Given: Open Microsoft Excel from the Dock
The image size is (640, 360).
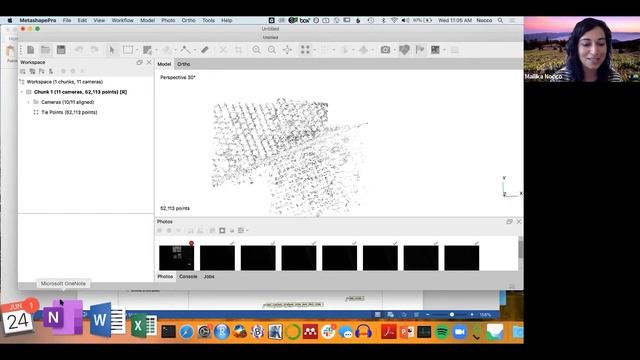Looking at the screenshot, I should coord(143,326).
